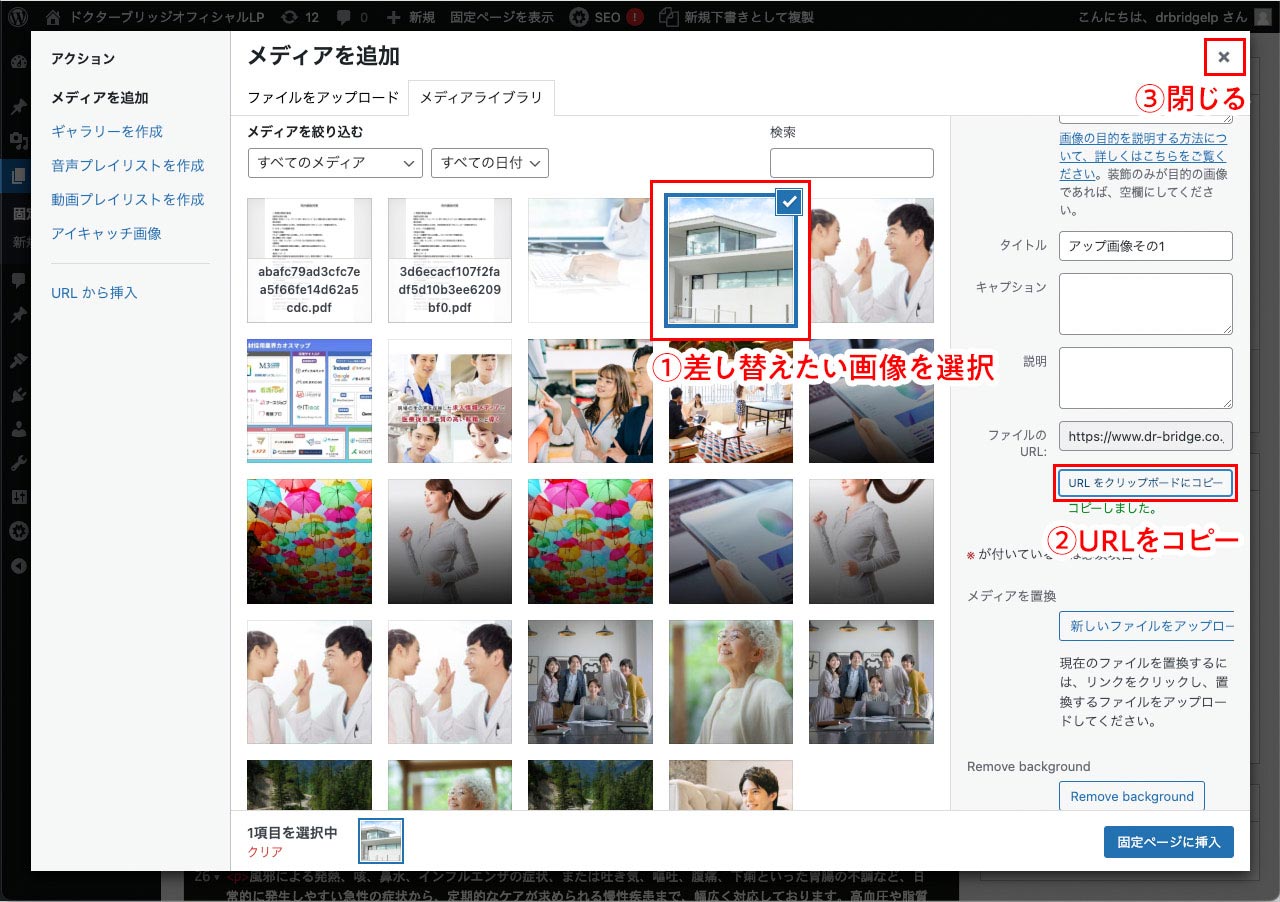Open Users icon in the admin sidebar
Screen dimensions: 1280x902
(18, 430)
